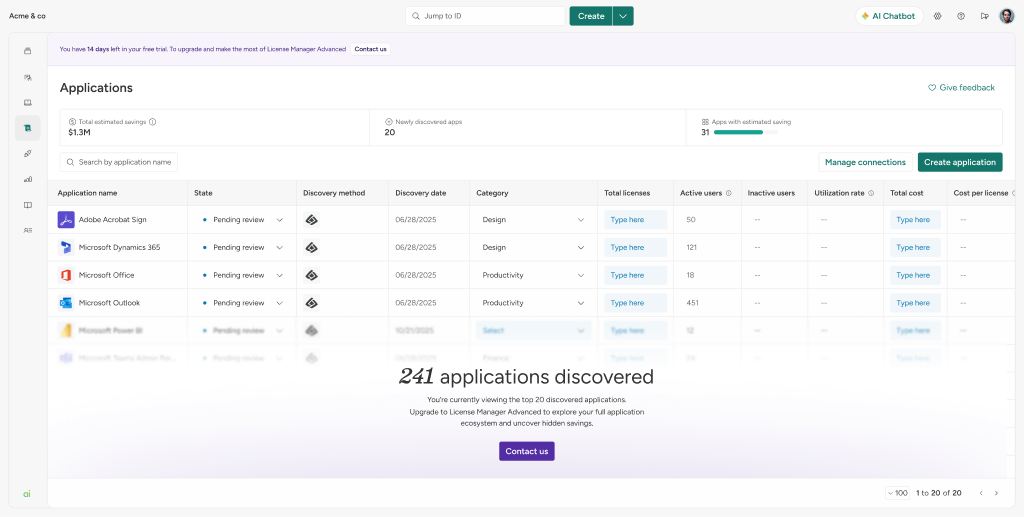
Task: Focus the Search by application name field
Action: [x=119, y=162]
